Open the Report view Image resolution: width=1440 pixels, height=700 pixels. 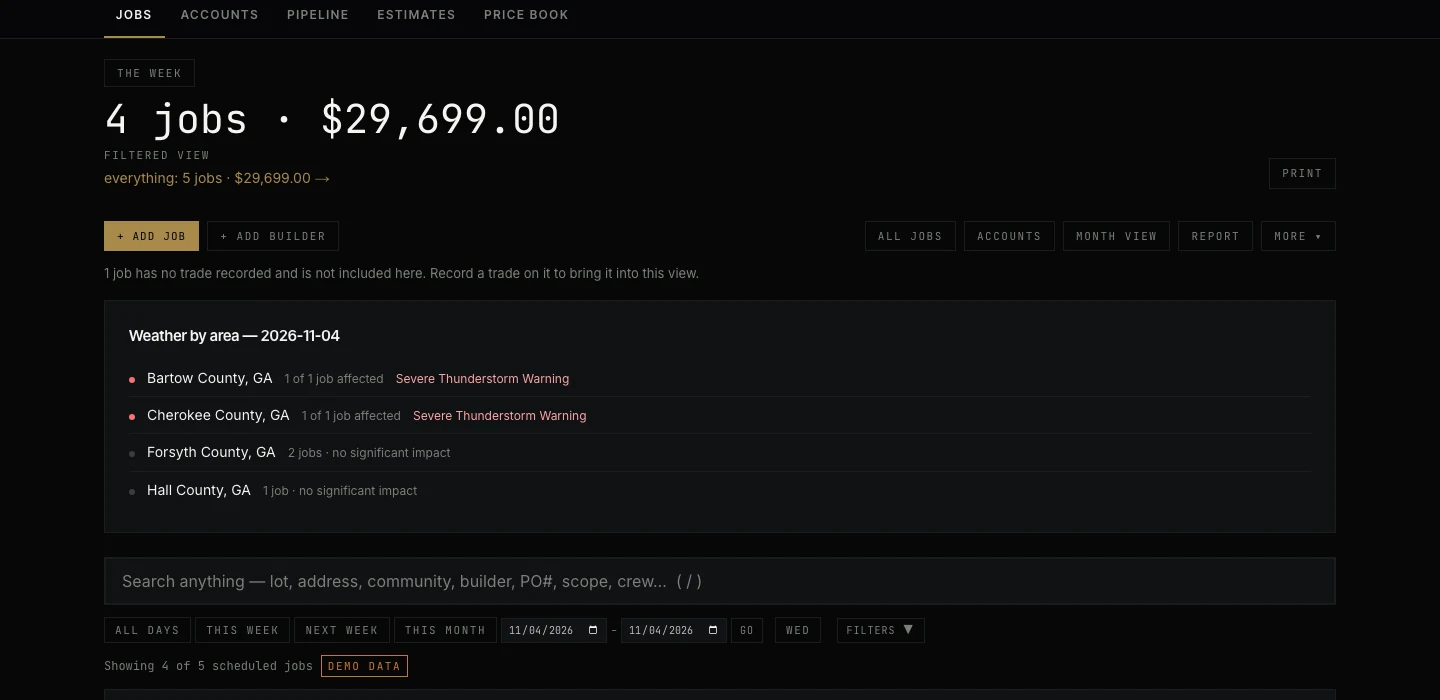pos(1215,236)
